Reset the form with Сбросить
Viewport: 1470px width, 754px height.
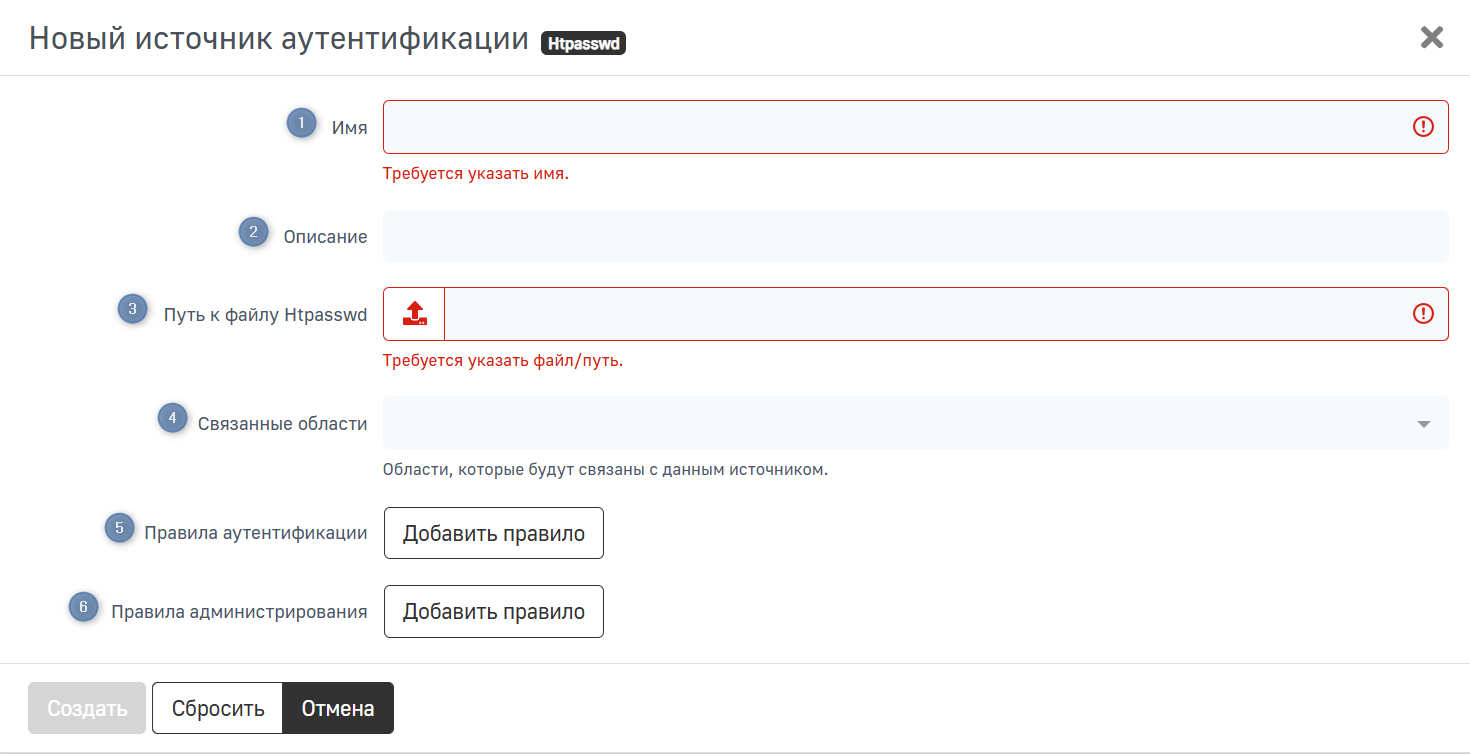coord(218,709)
